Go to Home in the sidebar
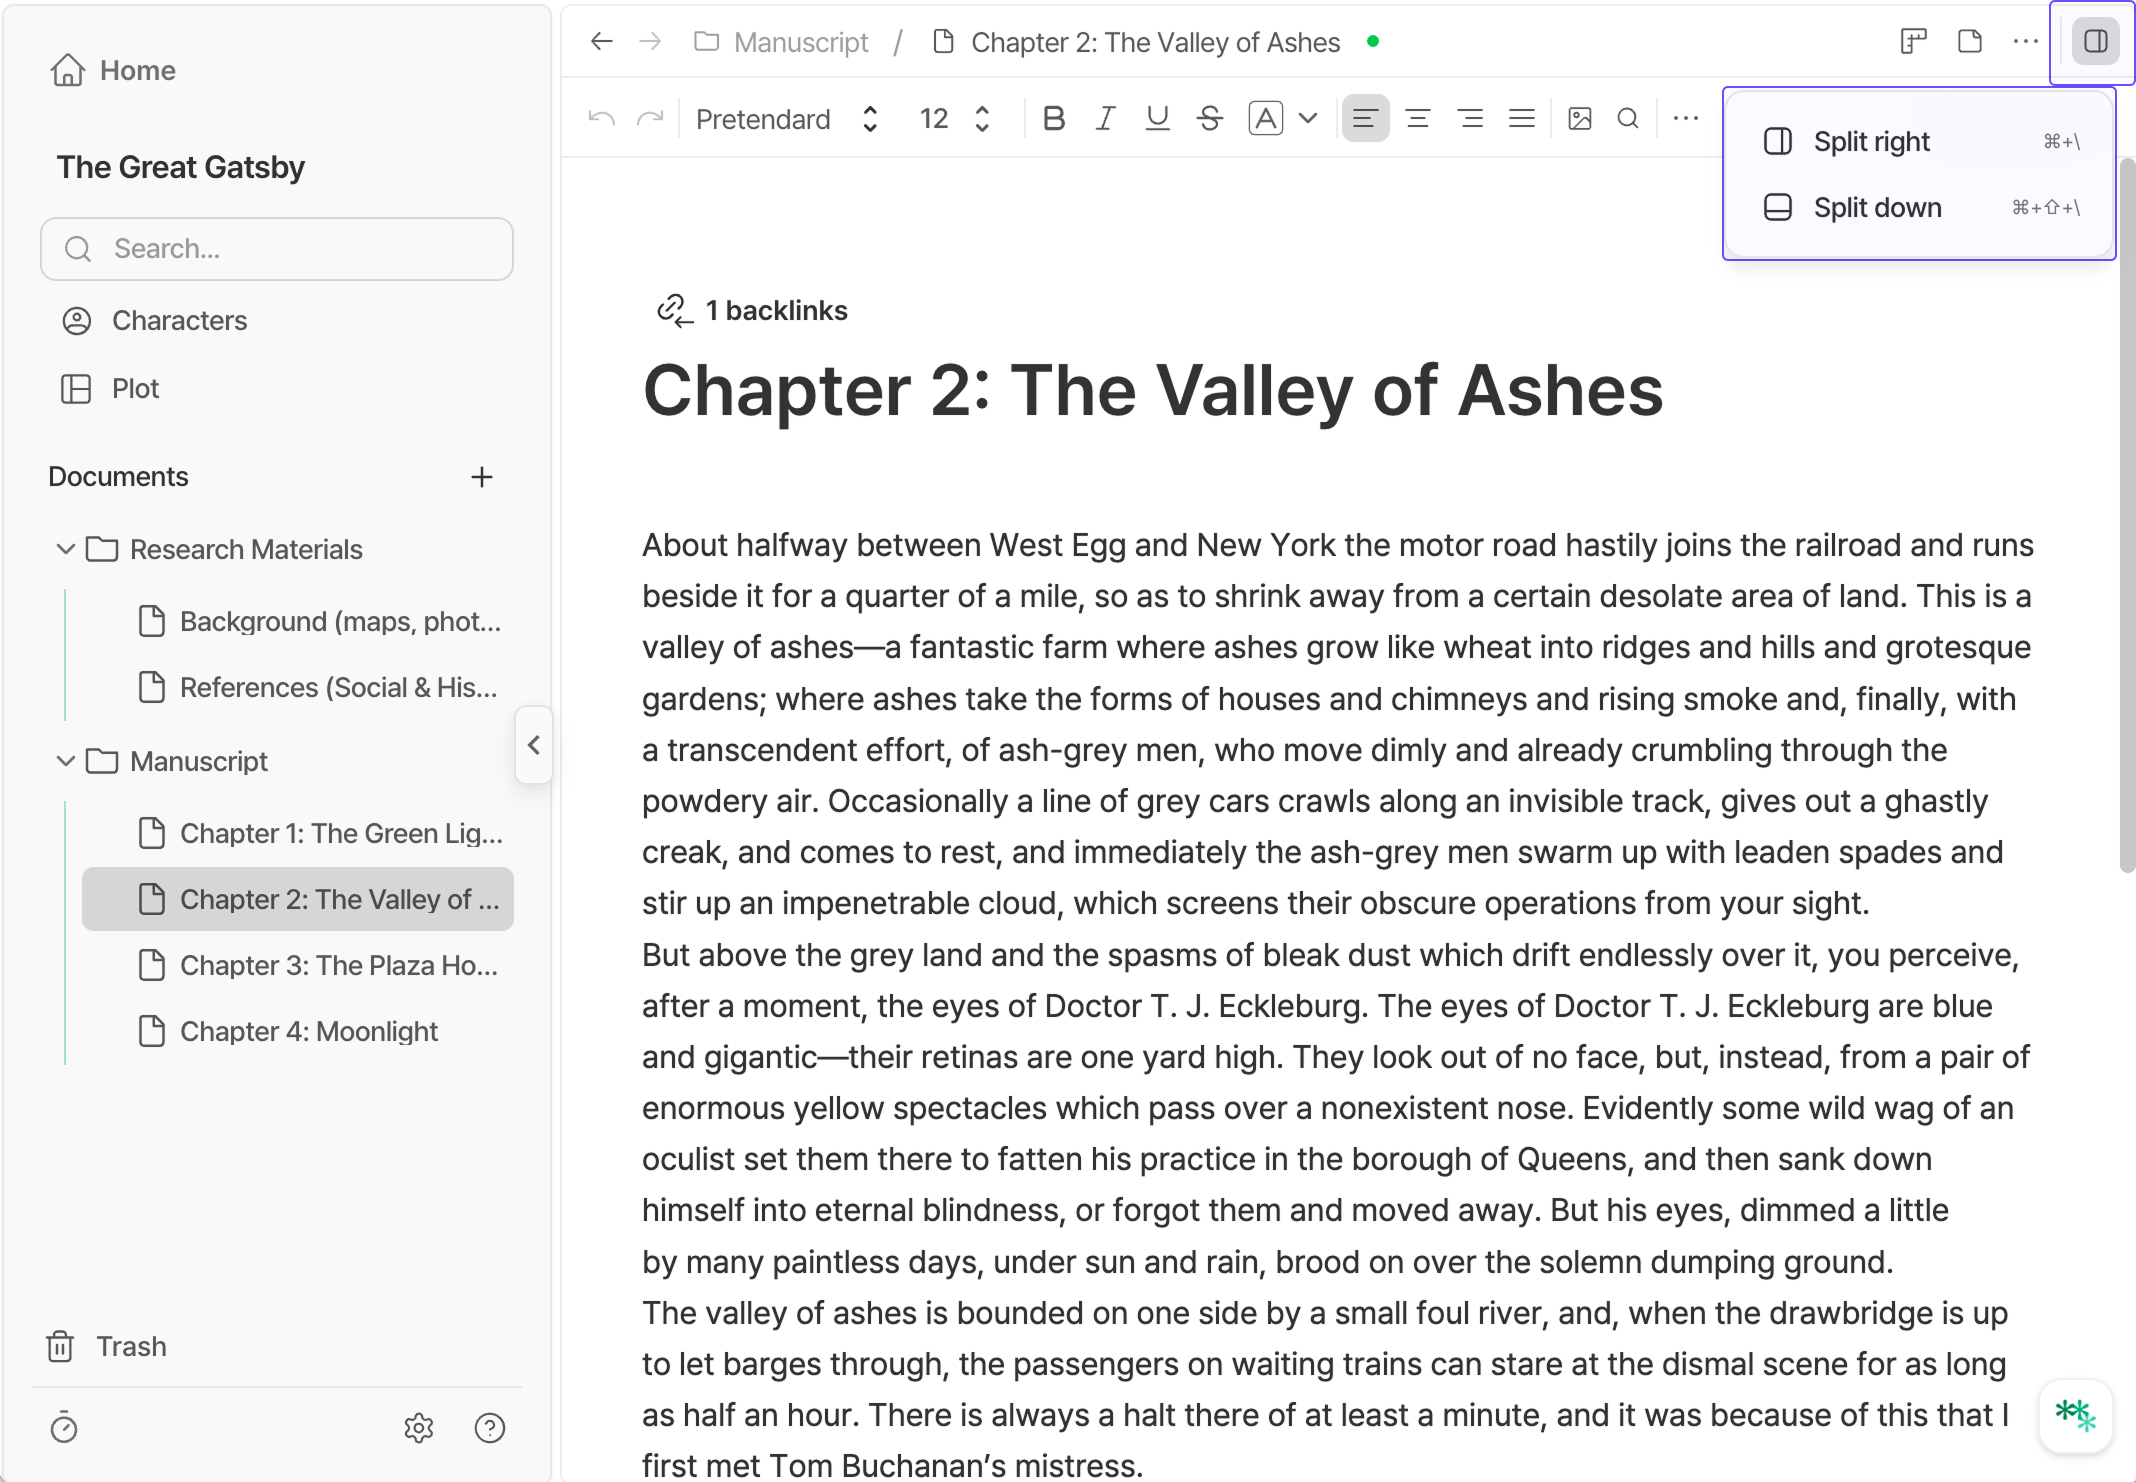This screenshot has width=2136, height=1482. pyautogui.click(x=113, y=70)
